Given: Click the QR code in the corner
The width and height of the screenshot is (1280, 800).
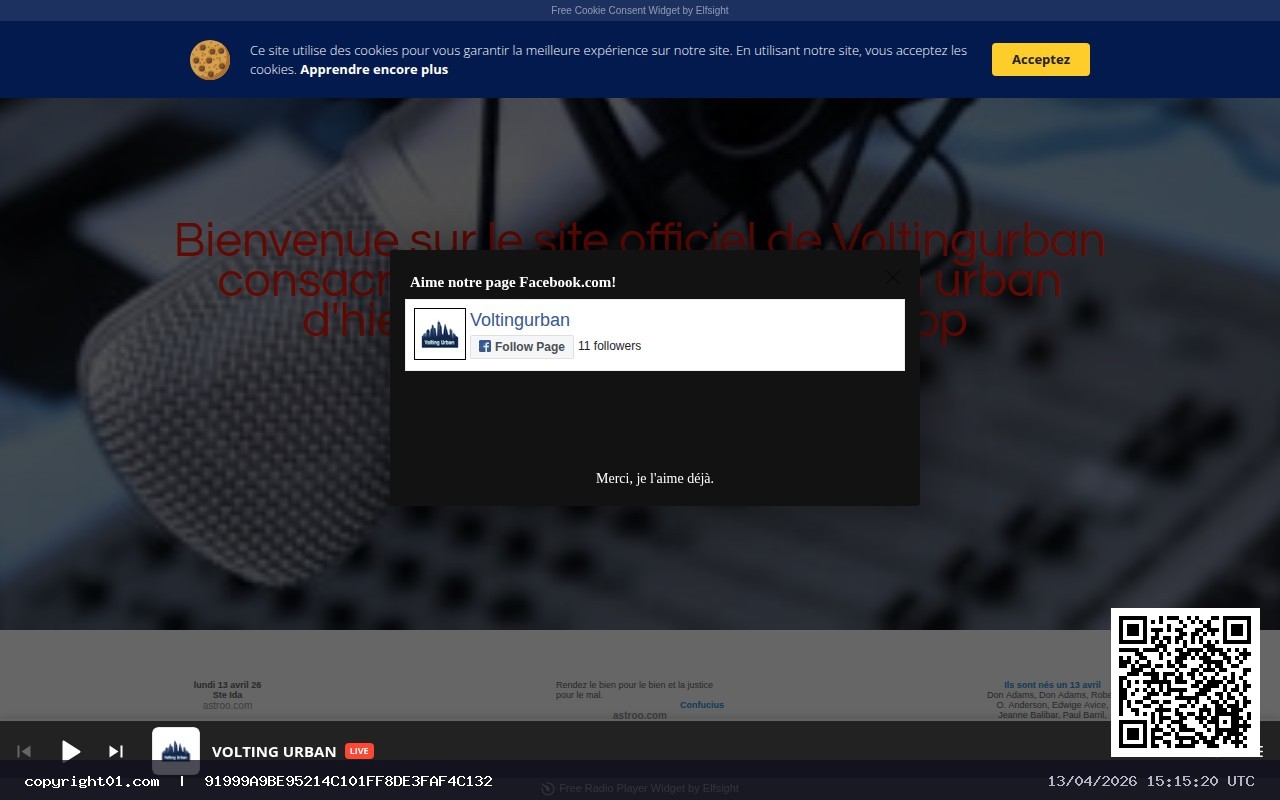Looking at the screenshot, I should pos(1185,682).
